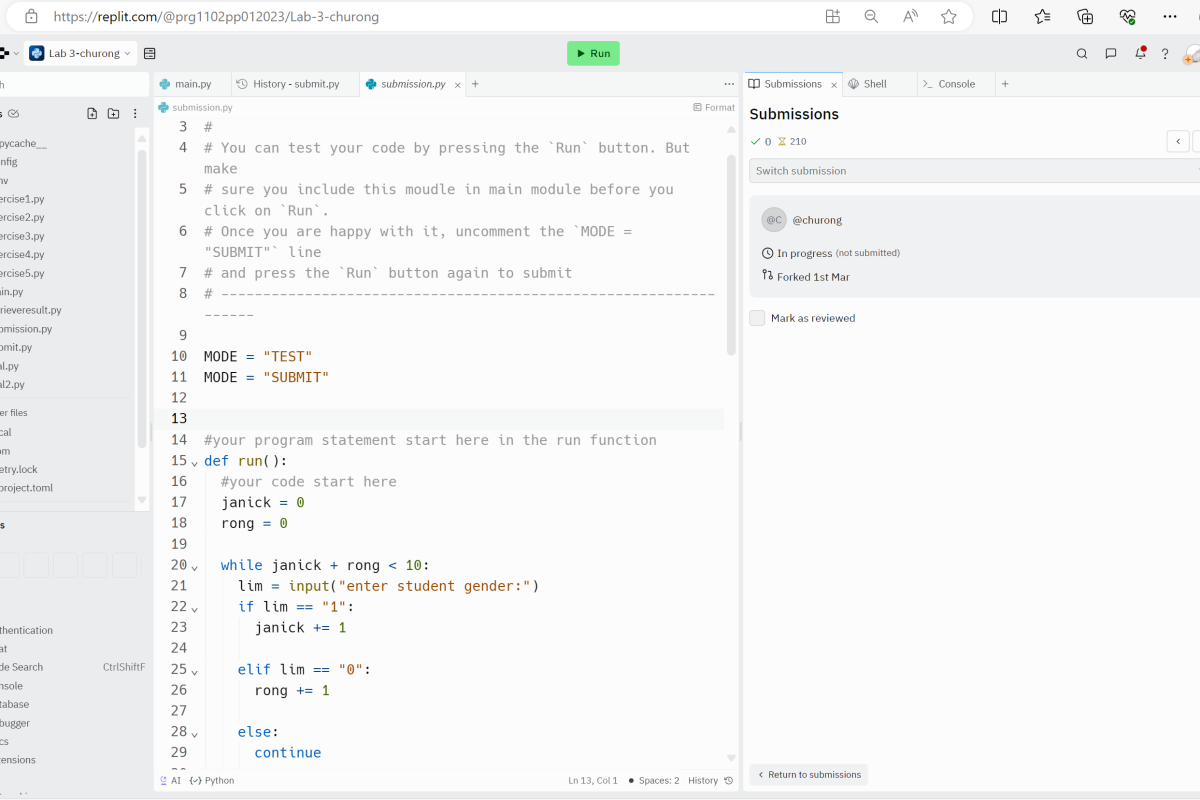The image size is (1200, 800).
Task: Click the @C avatar circle
Action: click(774, 220)
